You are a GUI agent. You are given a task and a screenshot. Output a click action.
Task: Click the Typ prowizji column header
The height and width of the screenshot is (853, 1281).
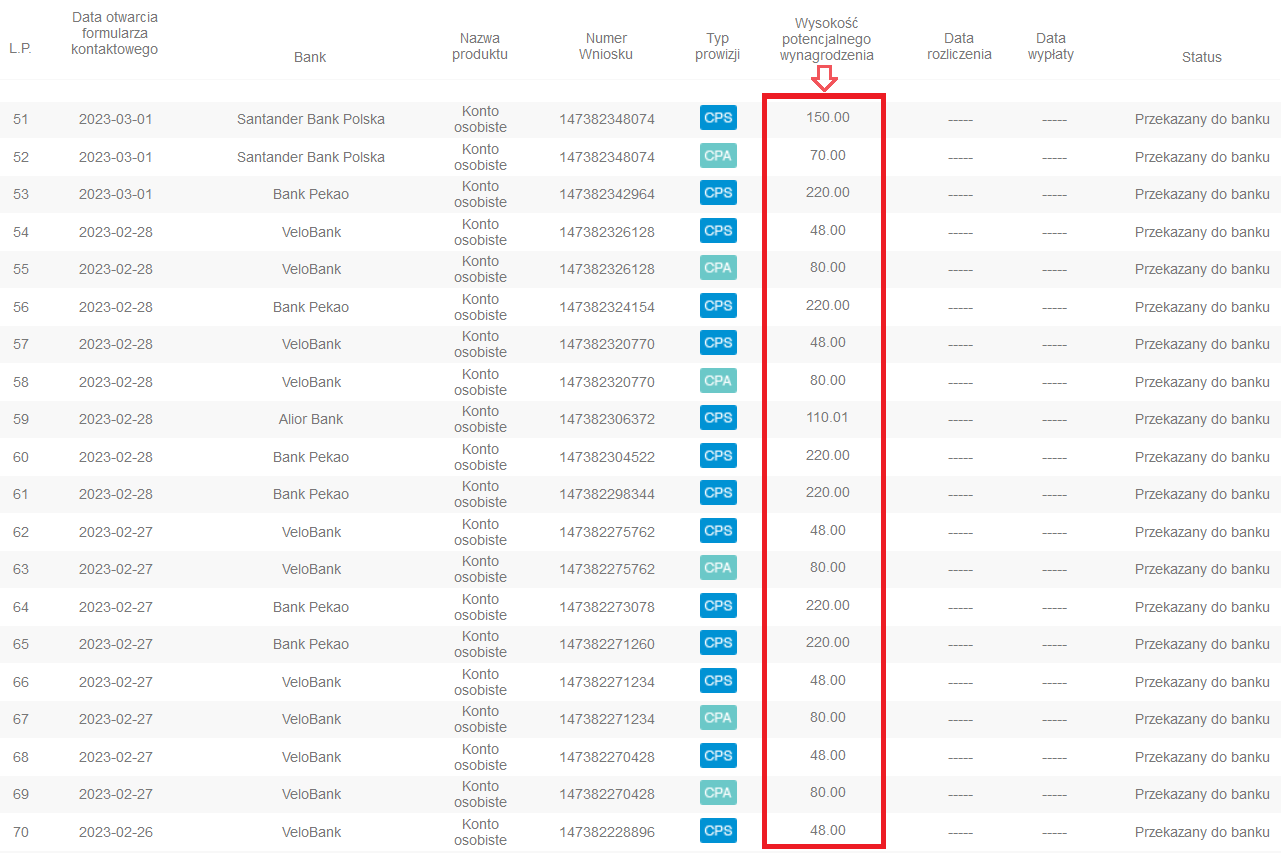coord(717,46)
